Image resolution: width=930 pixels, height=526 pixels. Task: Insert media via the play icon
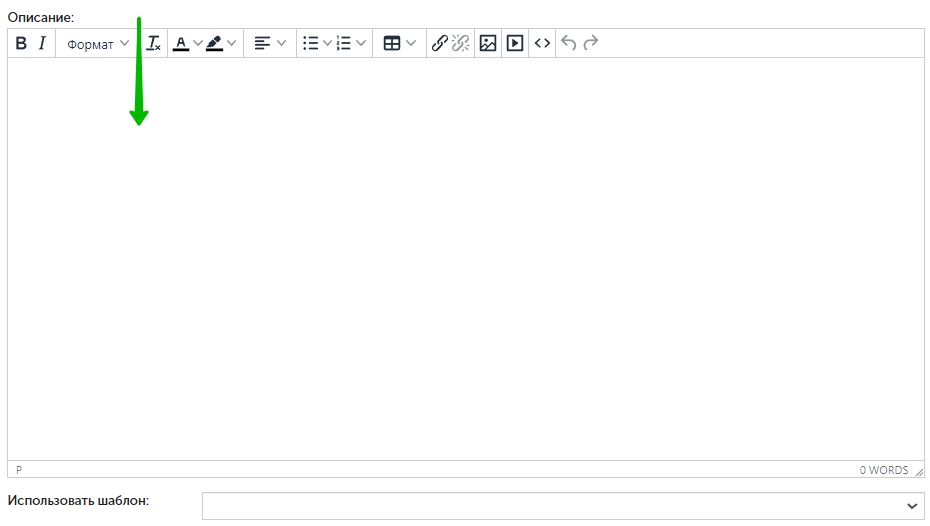pos(515,43)
